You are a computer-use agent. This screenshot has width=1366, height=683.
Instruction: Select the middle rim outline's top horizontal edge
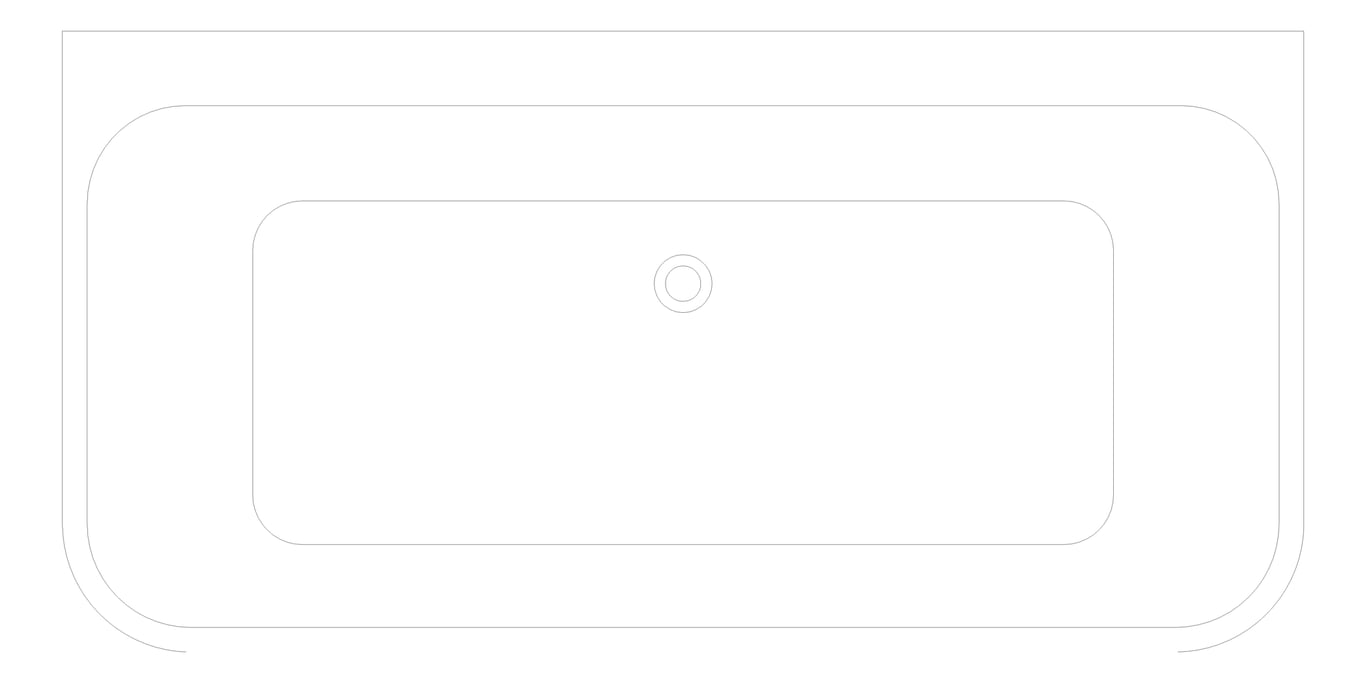[x=683, y=106]
